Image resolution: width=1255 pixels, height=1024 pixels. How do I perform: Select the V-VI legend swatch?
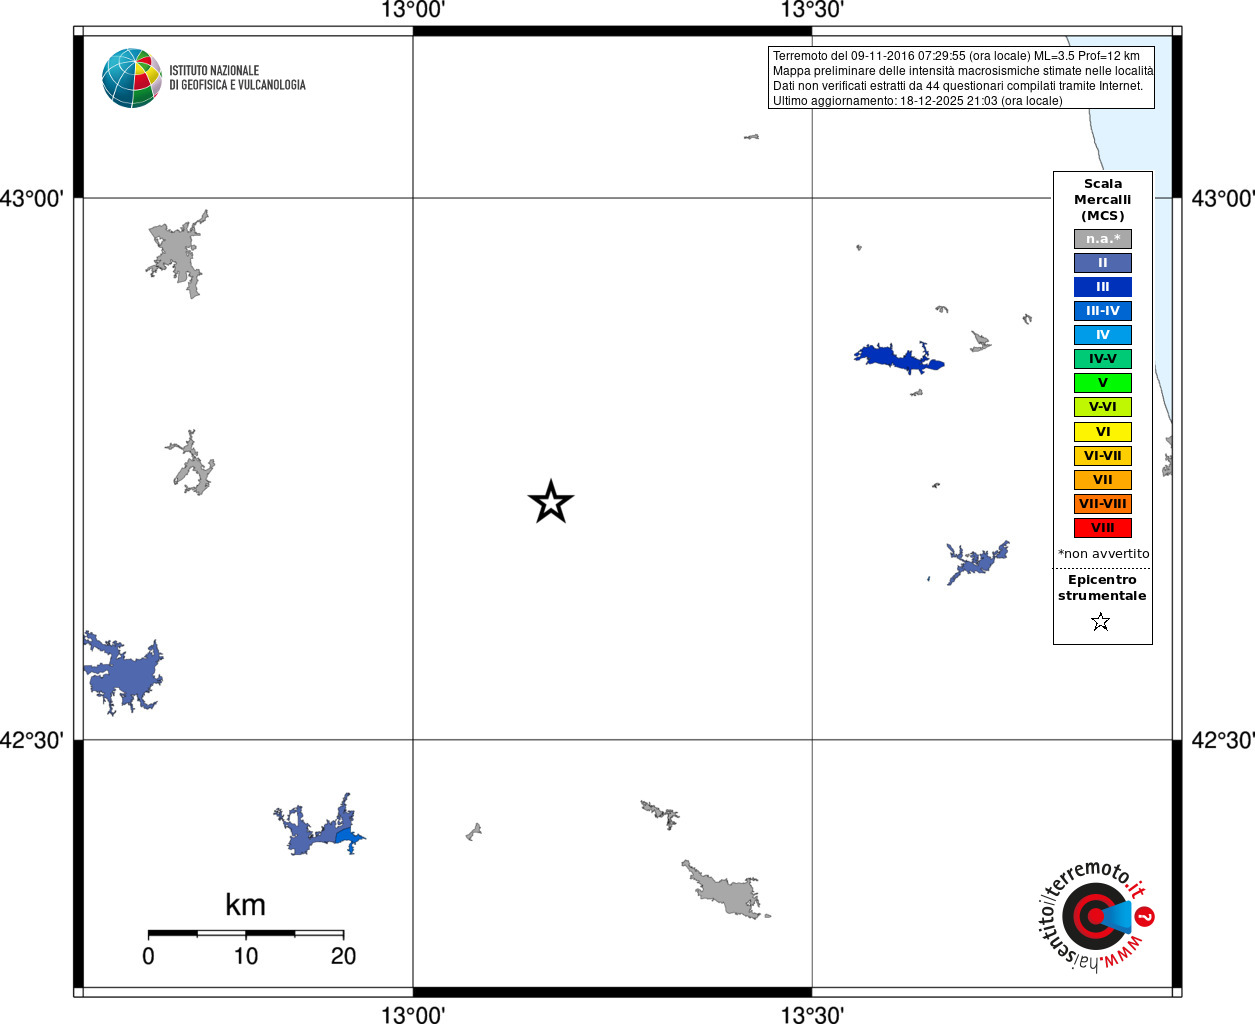pos(1103,407)
